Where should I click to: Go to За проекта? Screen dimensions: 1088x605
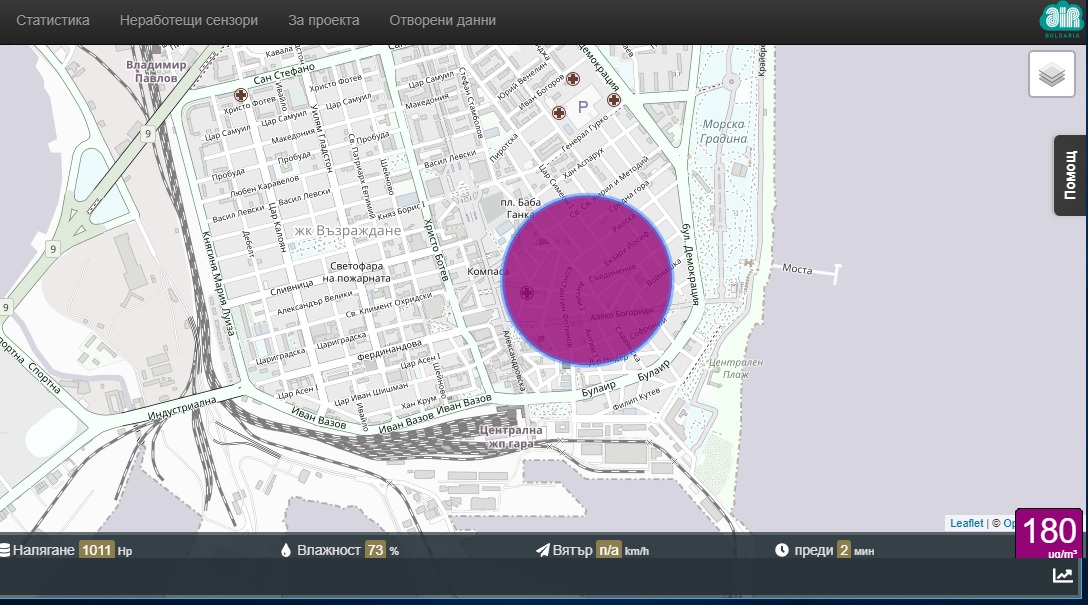[x=323, y=20]
